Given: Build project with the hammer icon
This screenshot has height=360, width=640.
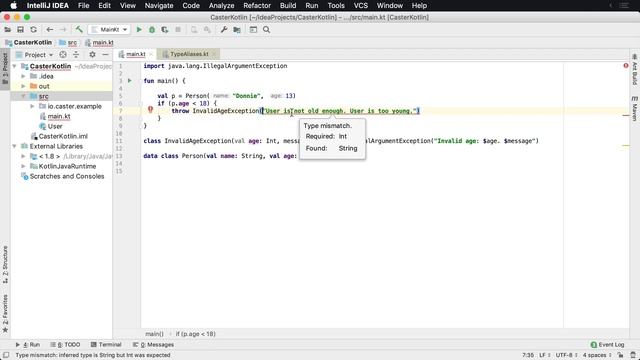Looking at the screenshot, I should 79,30.
